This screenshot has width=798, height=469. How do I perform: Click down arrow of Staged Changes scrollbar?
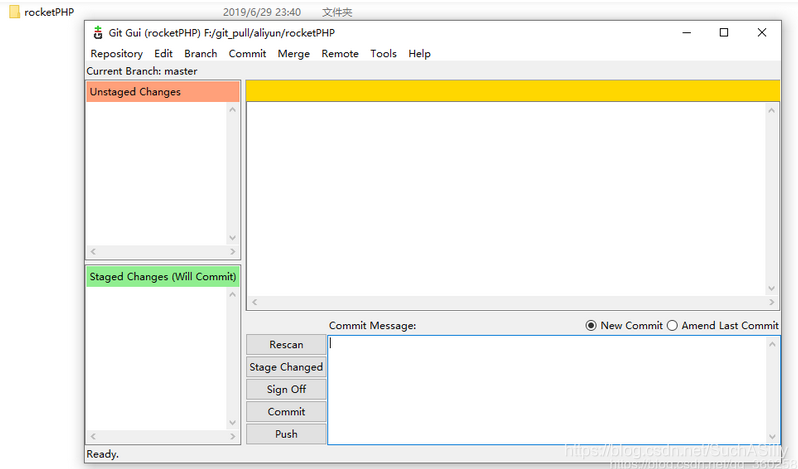[x=233, y=423]
